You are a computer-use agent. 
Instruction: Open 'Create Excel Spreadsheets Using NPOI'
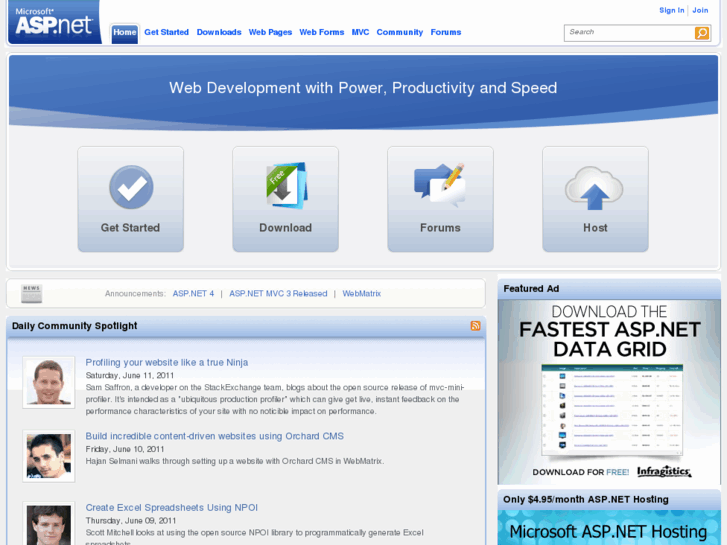(172, 507)
